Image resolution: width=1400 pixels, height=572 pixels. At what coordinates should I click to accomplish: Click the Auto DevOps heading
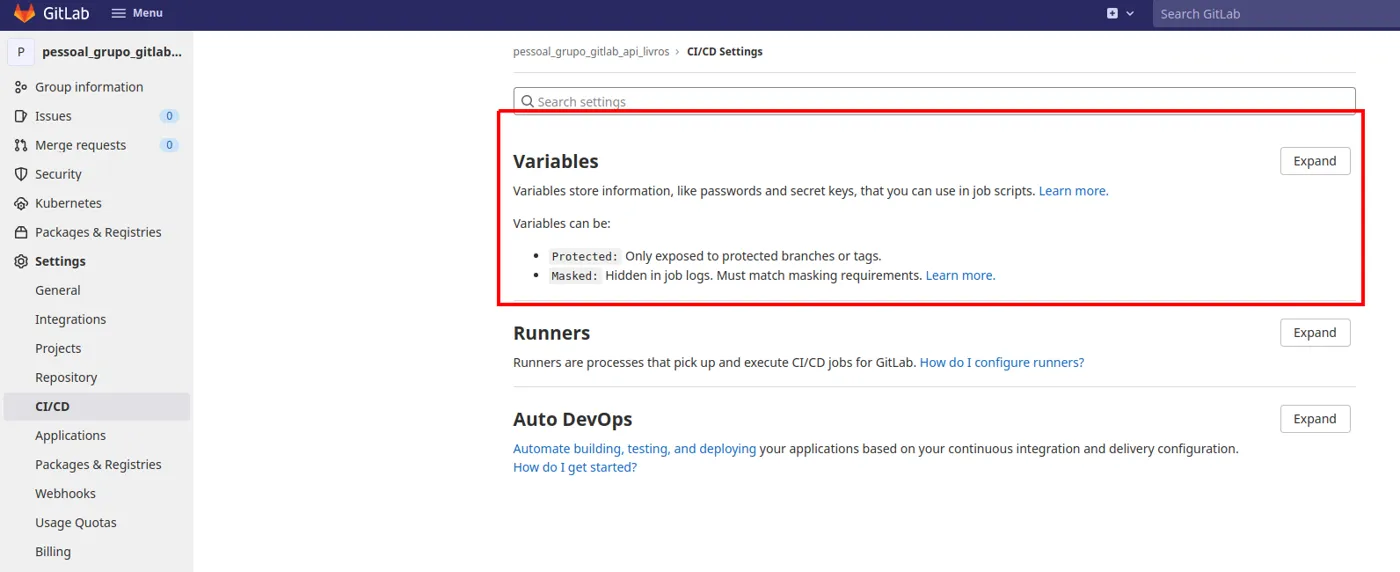[x=572, y=419]
